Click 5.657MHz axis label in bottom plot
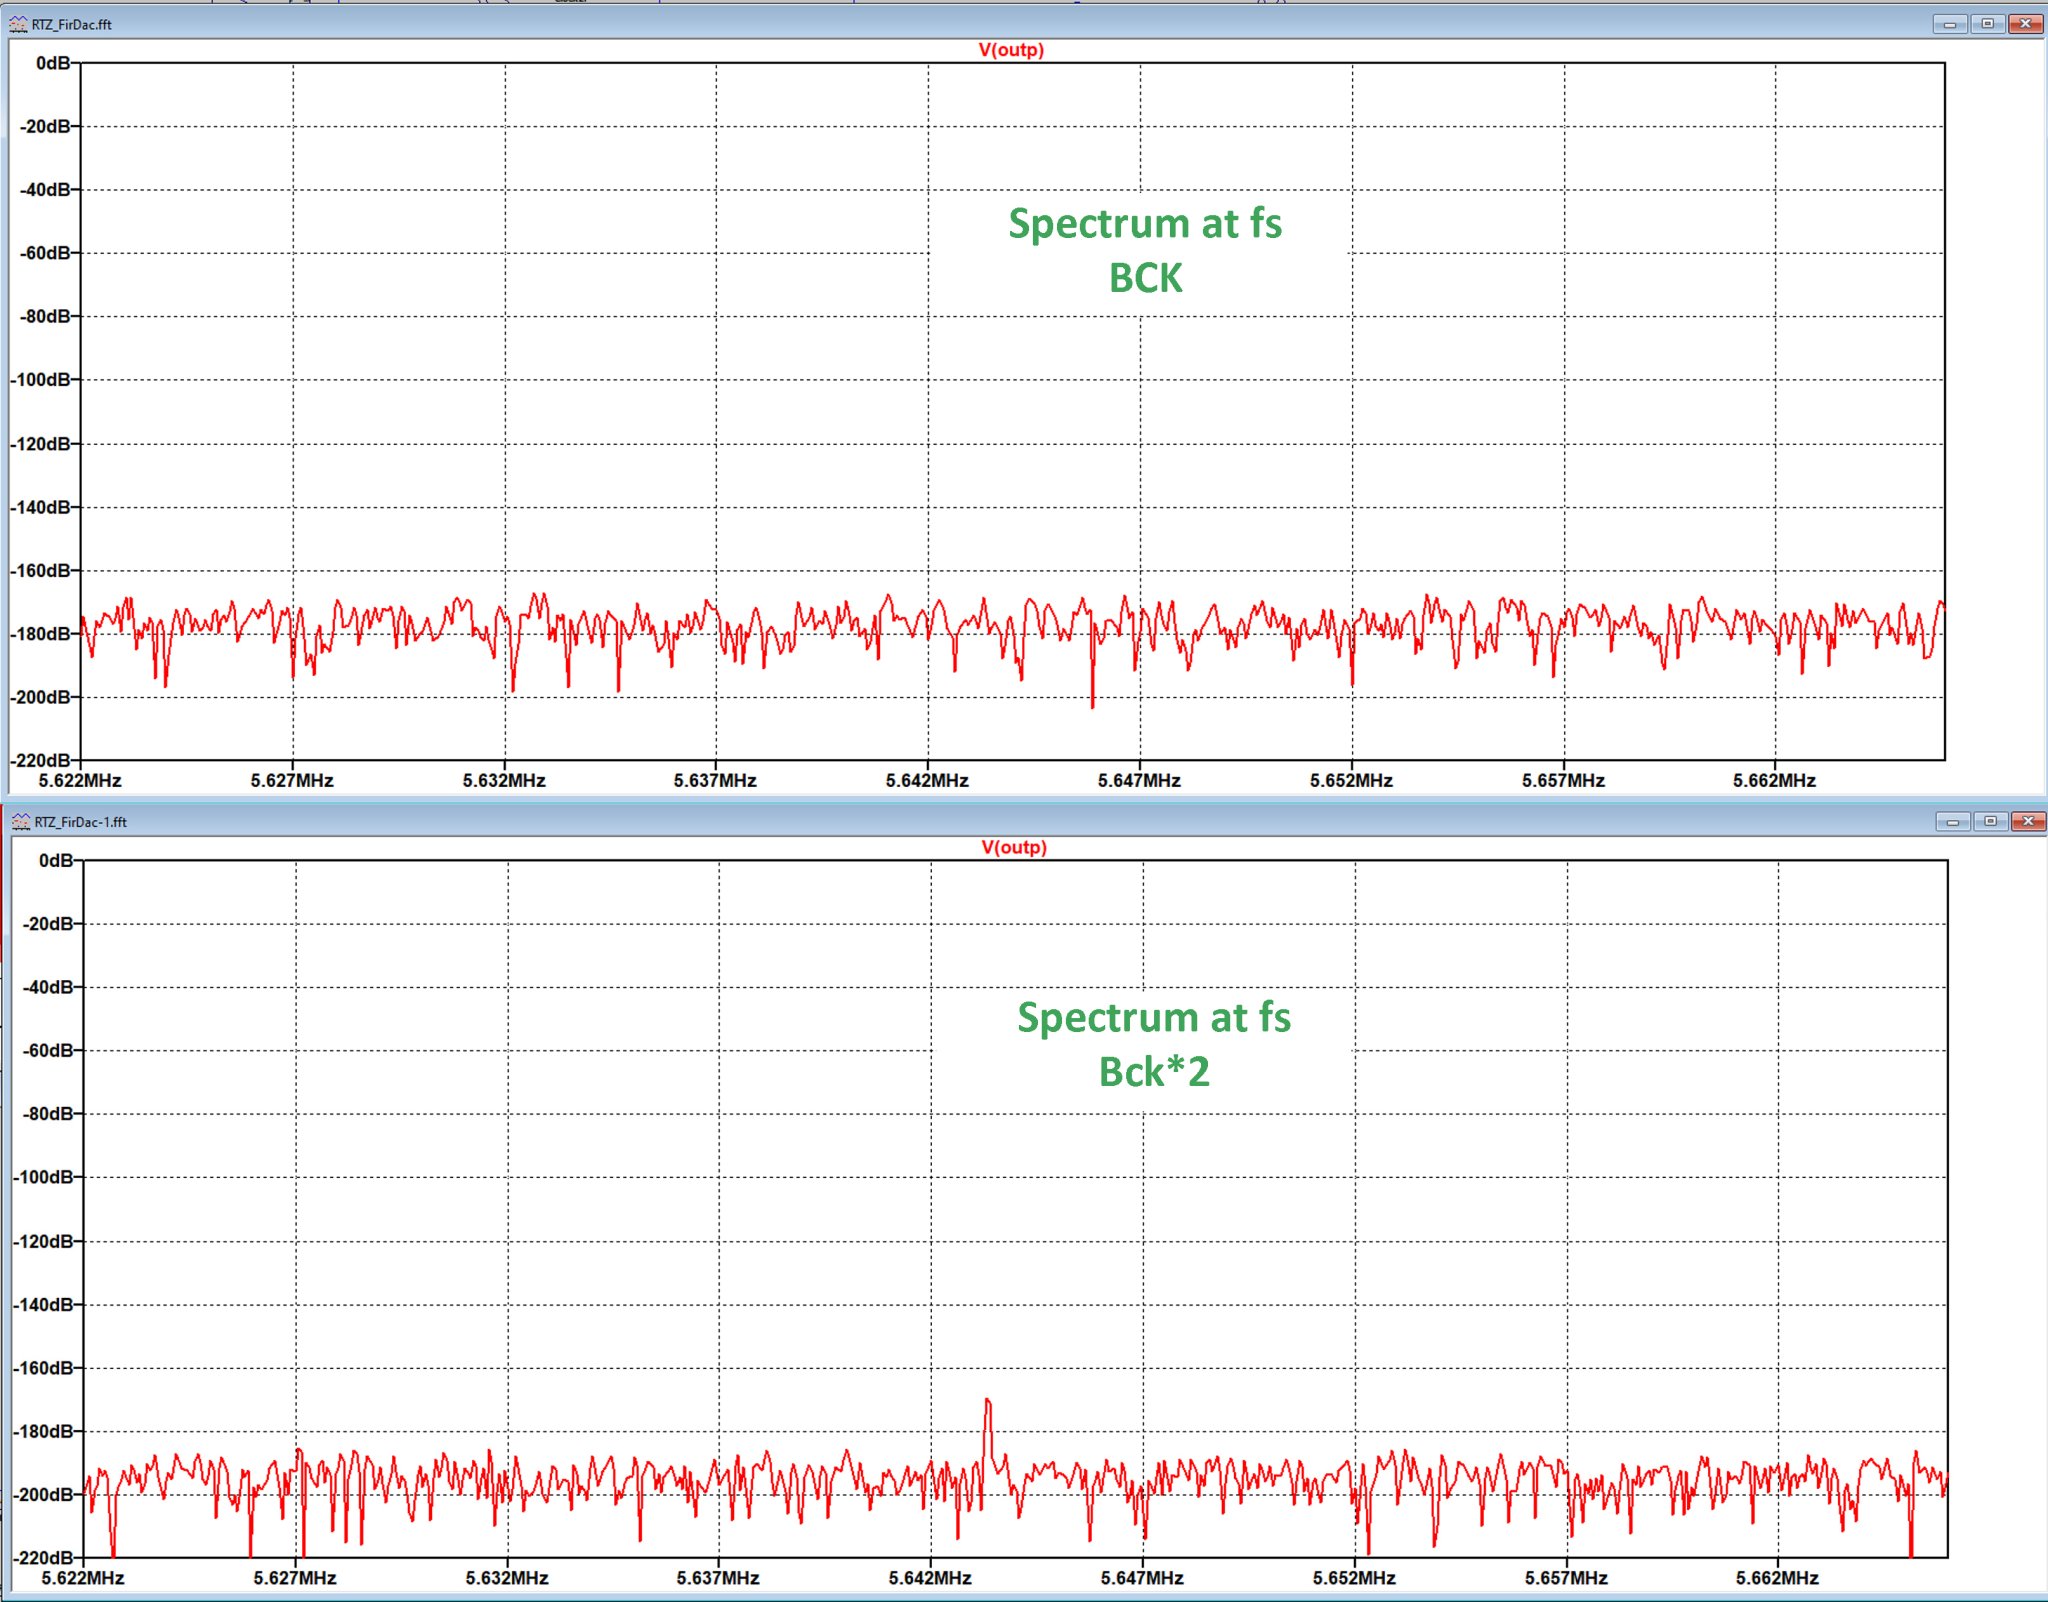This screenshot has height=1602, width=2048. pos(1566,1579)
